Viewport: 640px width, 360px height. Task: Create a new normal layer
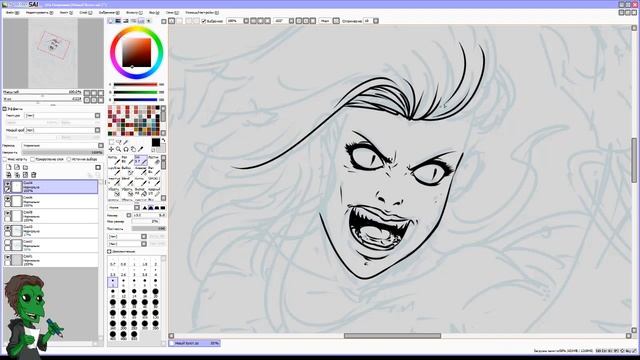(9, 167)
